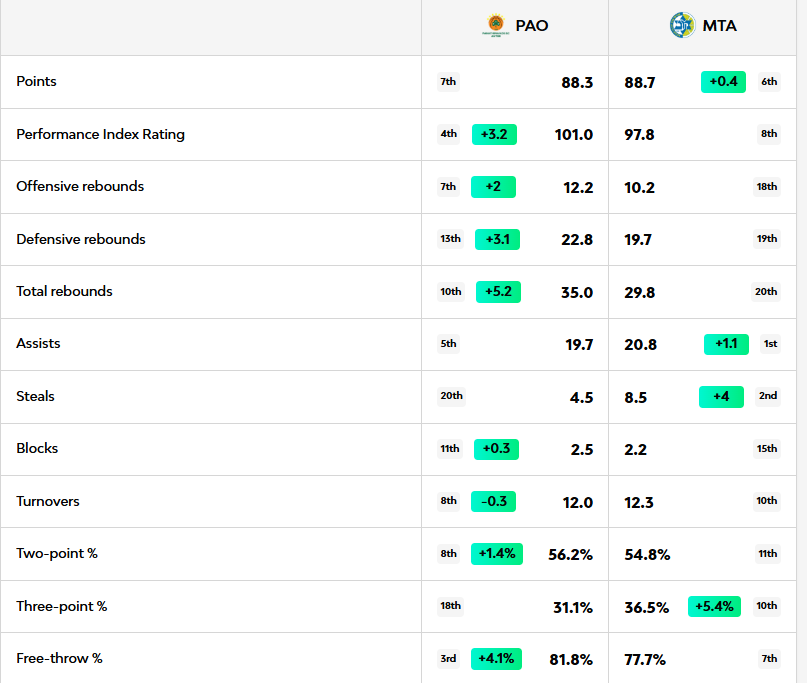The width and height of the screenshot is (807, 683).
Task: Click the -0.3 Turnovers badge
Action: [494, 501]
